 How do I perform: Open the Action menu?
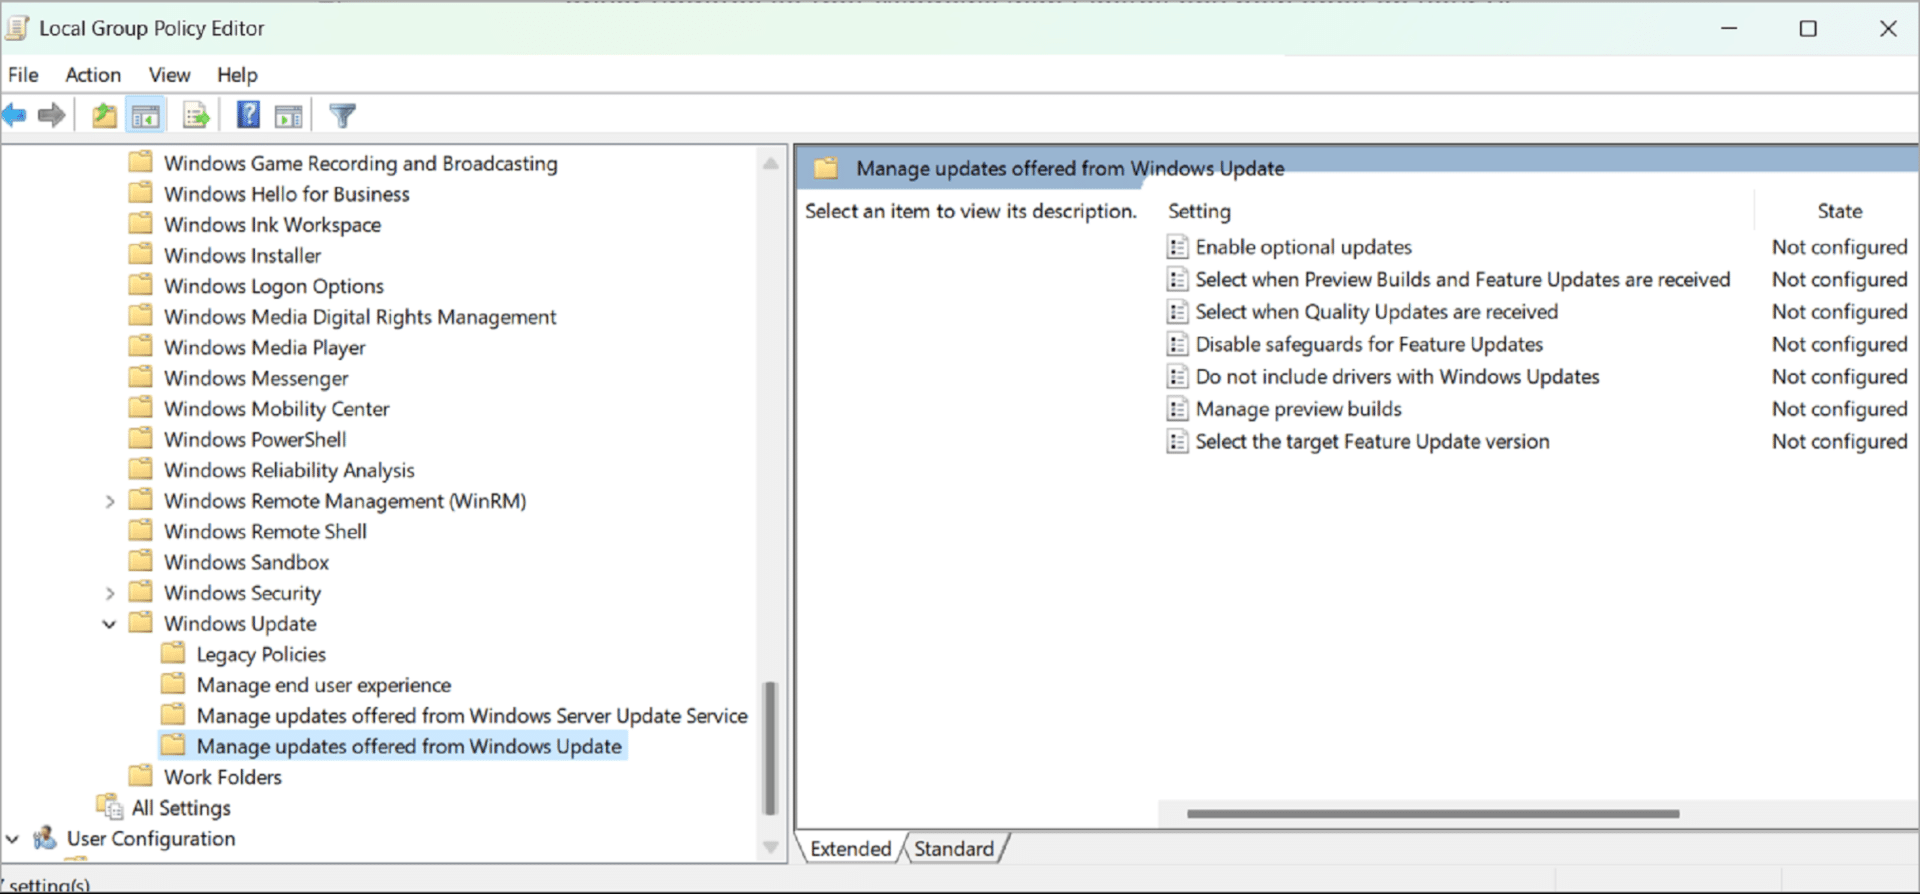93,75
